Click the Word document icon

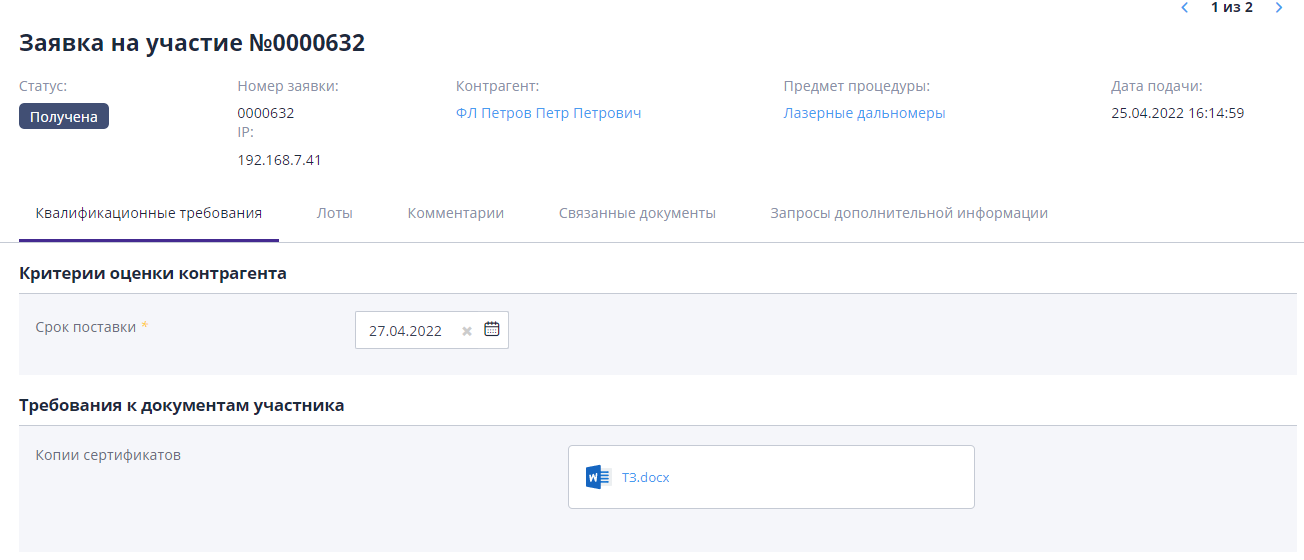(x=597, y=477)
